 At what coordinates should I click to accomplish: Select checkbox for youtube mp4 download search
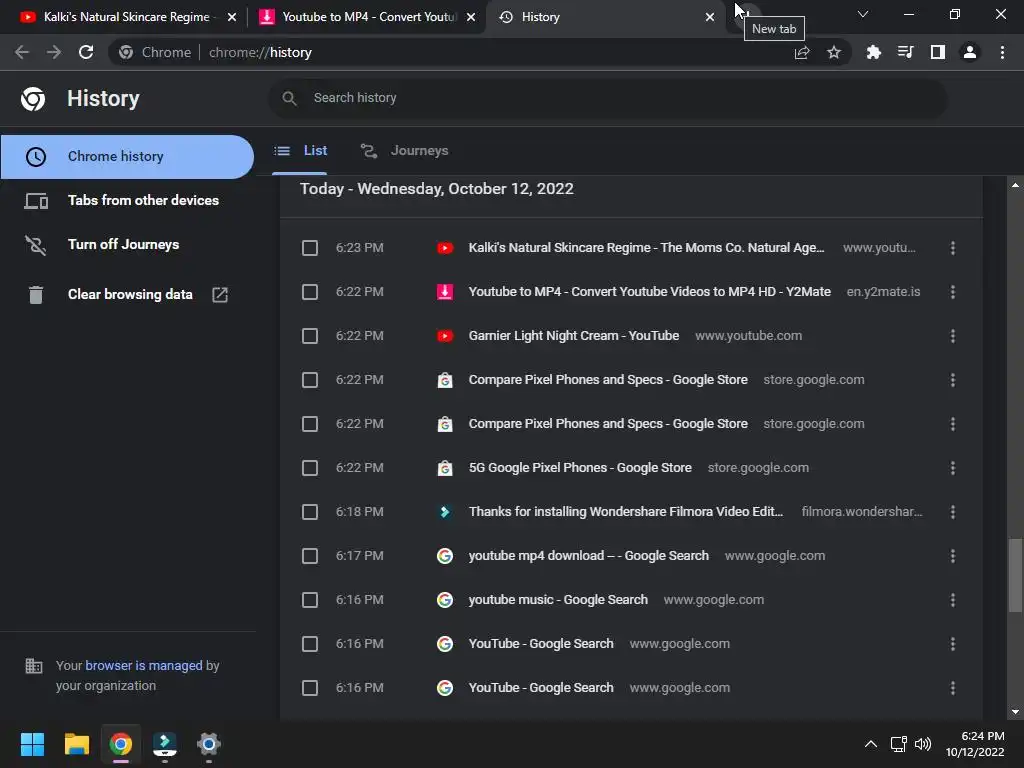point(310,556)
